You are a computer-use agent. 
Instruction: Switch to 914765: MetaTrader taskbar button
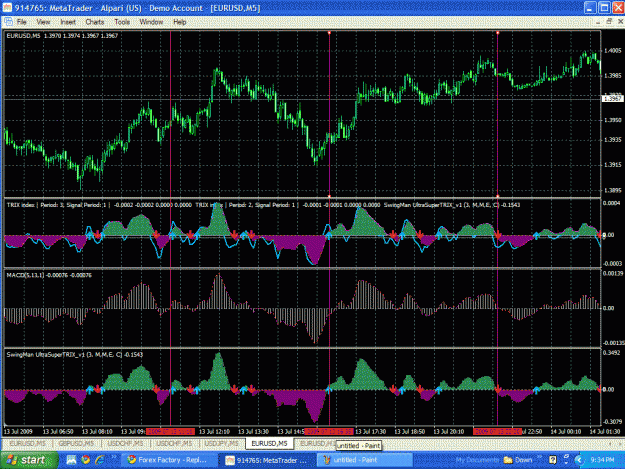[266, 460]
